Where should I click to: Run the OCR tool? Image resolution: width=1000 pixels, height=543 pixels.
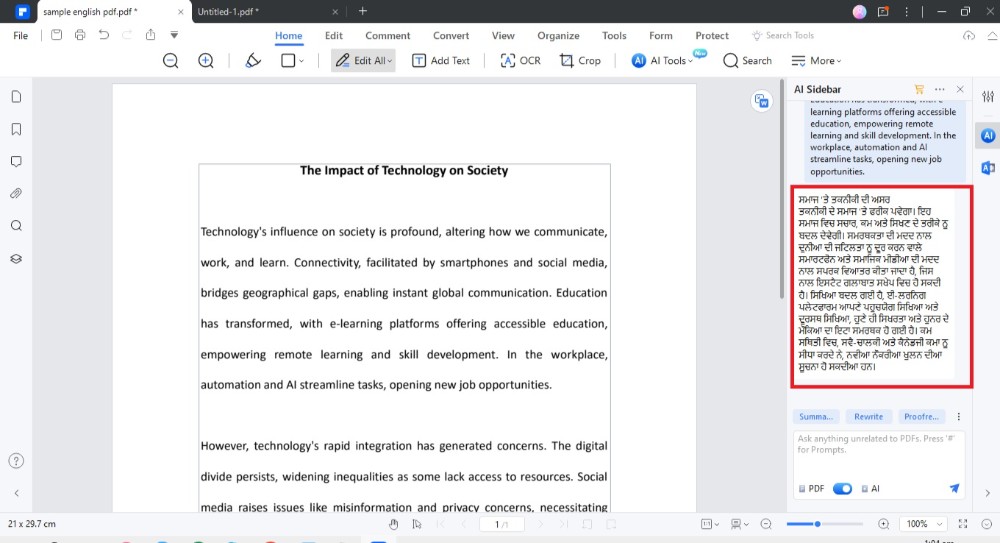click(x=520, y=61)
